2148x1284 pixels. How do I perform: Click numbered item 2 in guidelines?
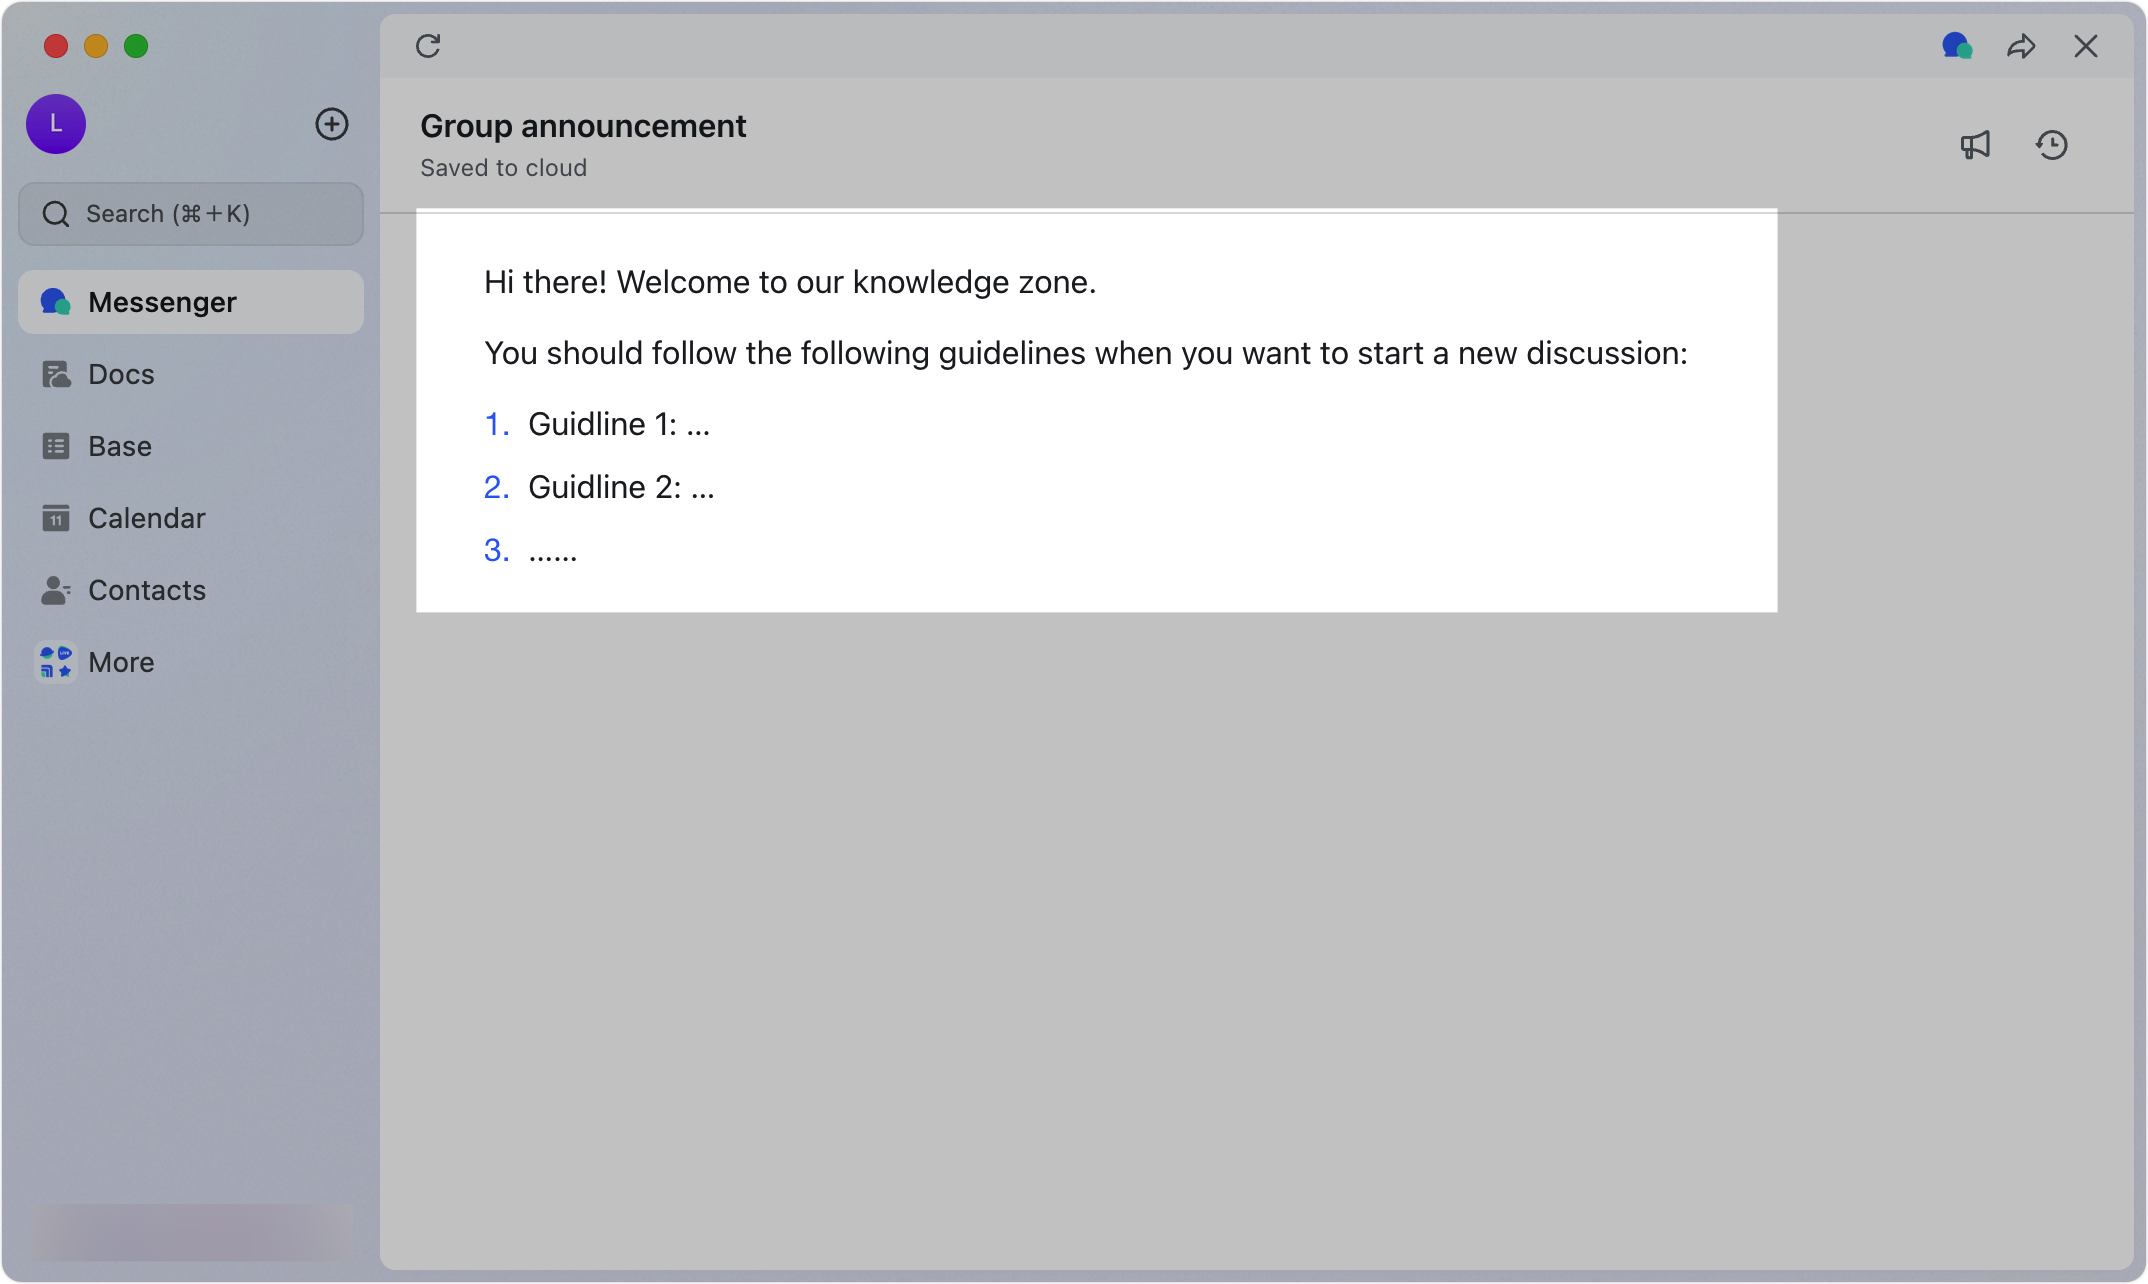click(x=496, y=486)
